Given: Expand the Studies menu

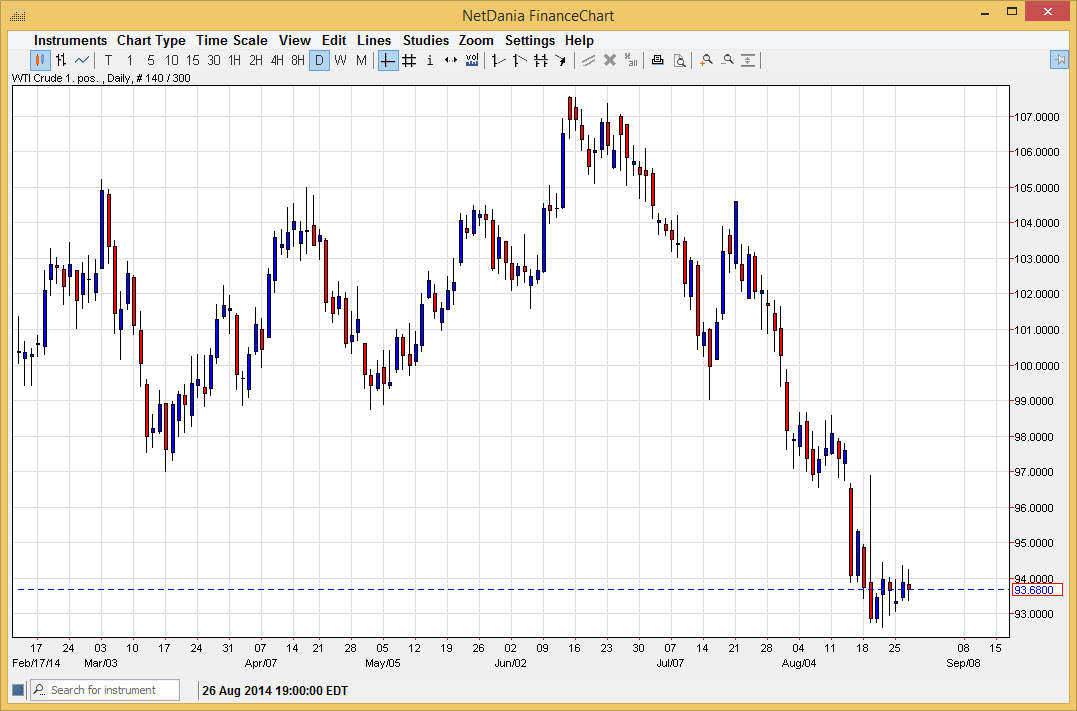Looking at the screenshot, I should coord(426,40).
